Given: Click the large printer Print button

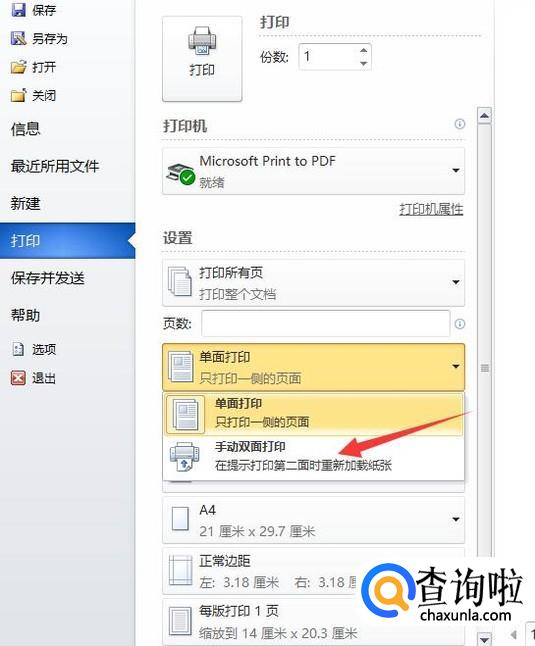Looking at the screenshot, I should (x=202, y=59).
